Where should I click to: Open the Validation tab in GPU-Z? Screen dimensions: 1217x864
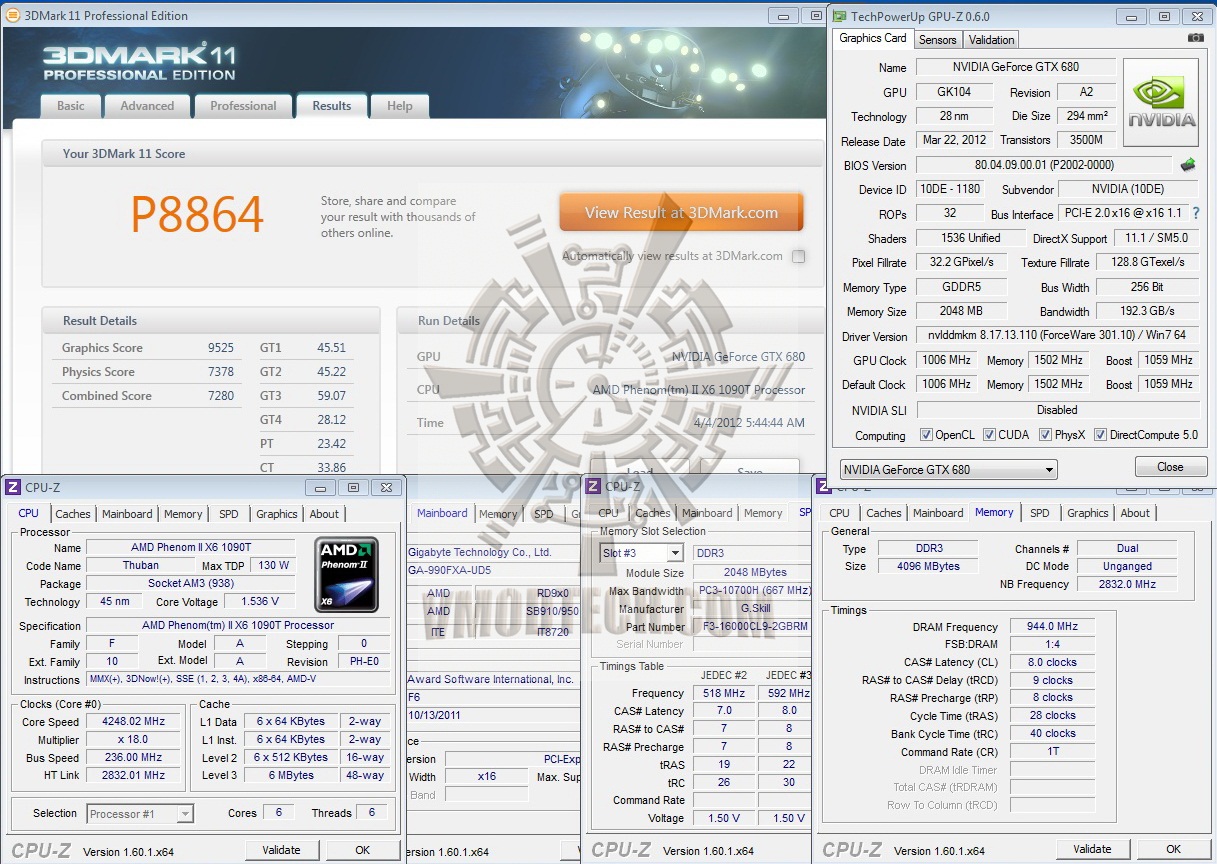click(992, 40)
